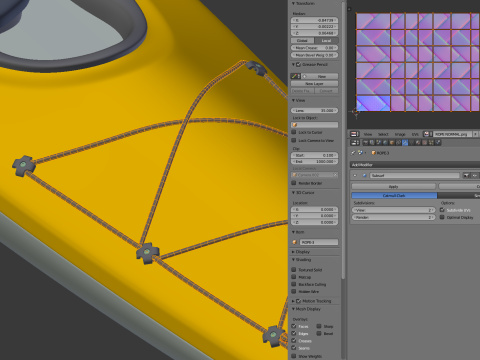This screenshot has width=480, height=360.
Task: Select Global transform space button
Action: (302, 41)
